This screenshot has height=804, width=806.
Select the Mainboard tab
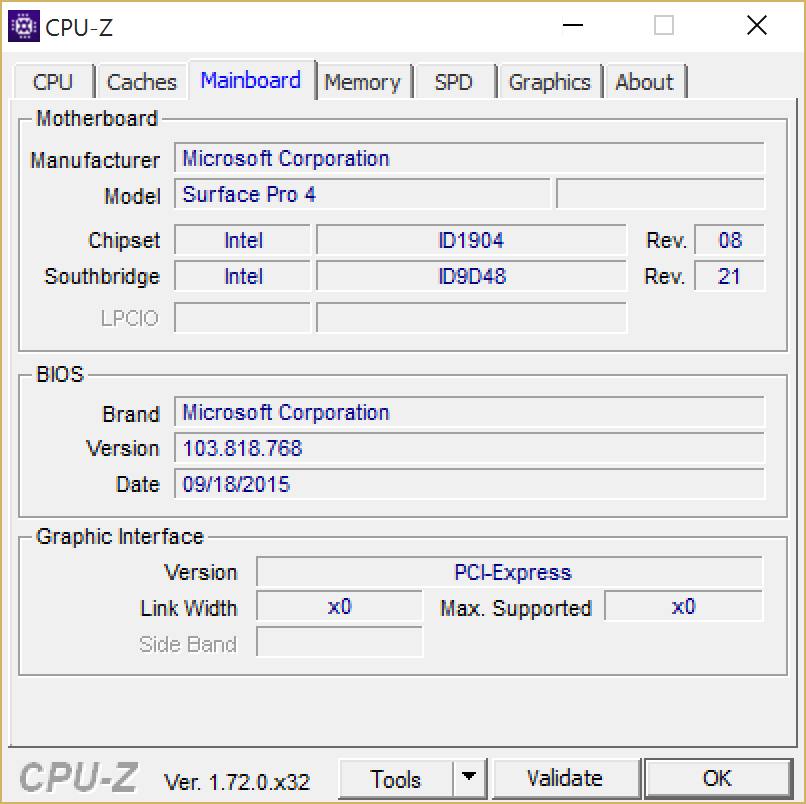point(251,80)
